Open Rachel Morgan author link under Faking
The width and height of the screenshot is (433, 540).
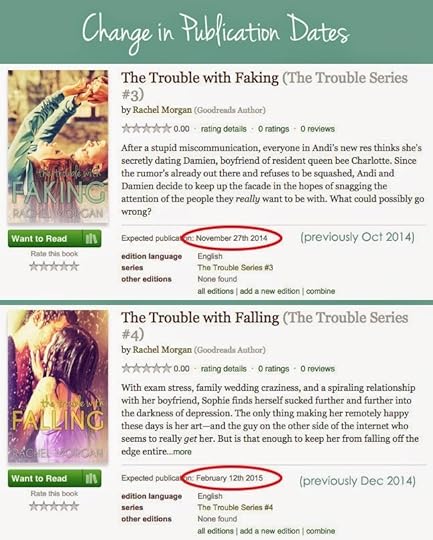tap(162, 110)
